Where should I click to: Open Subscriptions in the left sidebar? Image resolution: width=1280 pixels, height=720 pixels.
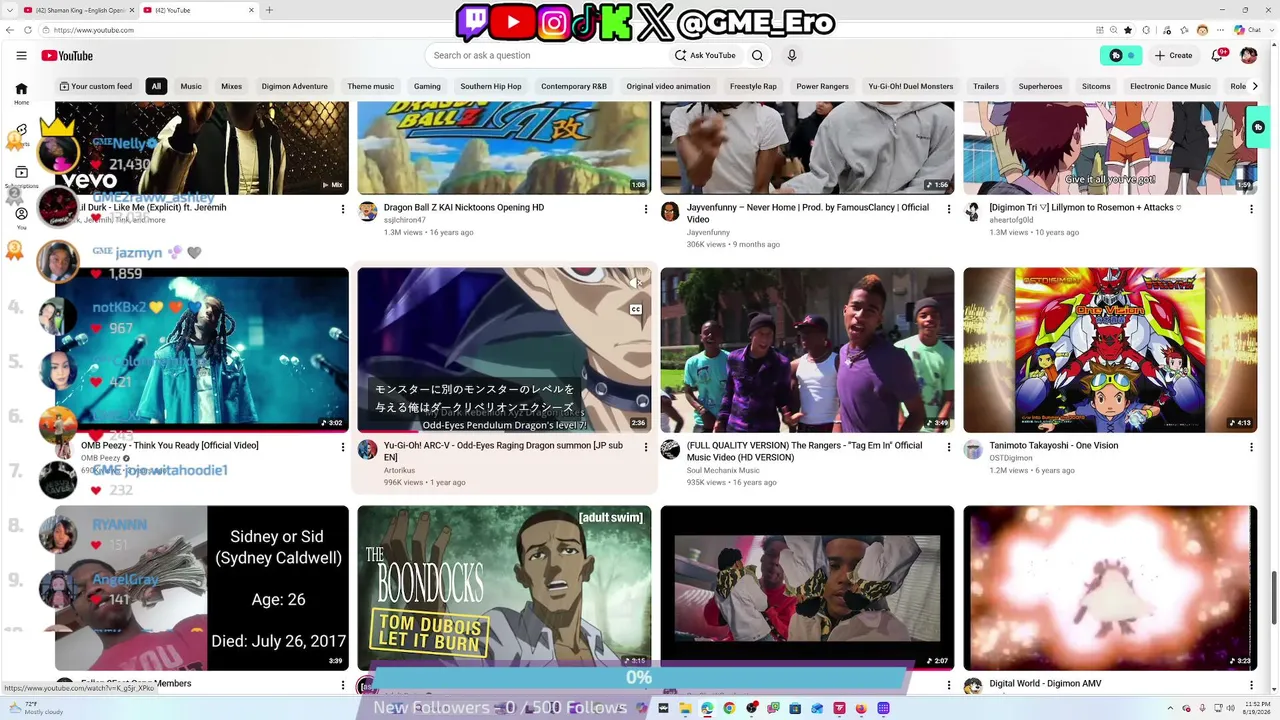(x=21, y=176)
